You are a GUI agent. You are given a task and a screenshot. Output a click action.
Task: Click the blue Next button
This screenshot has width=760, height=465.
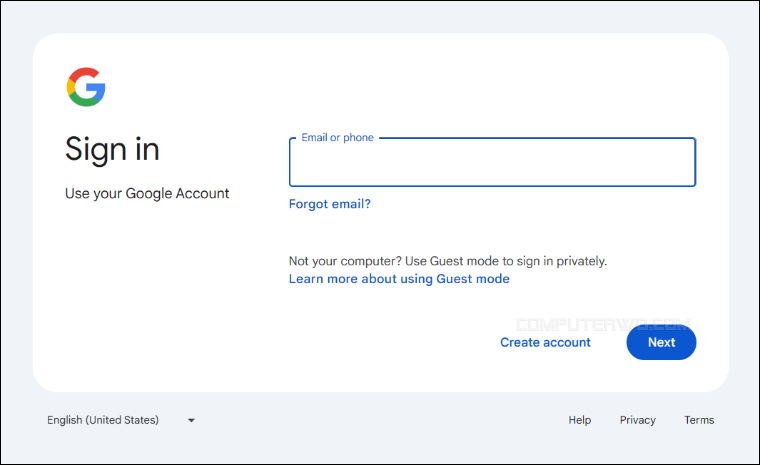pos(661,342)
